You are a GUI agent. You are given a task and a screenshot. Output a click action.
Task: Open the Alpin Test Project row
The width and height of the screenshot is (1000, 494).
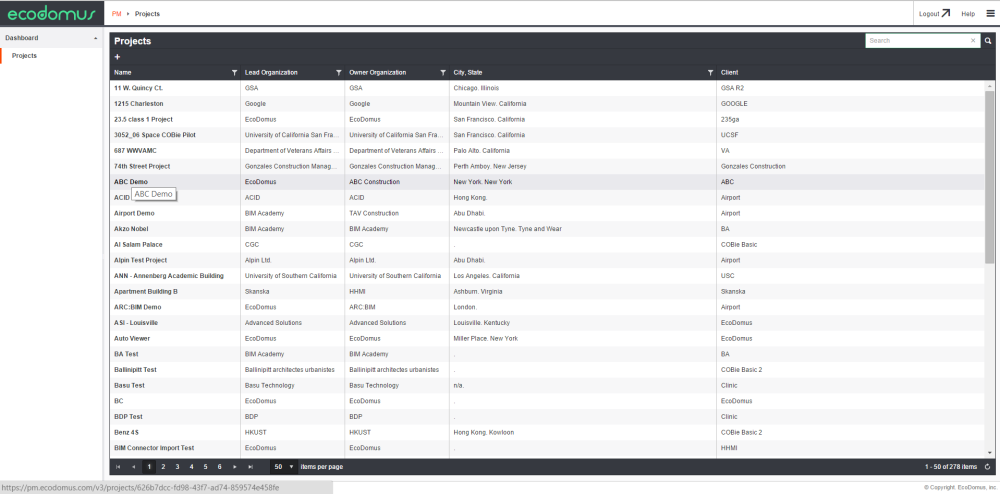[140, 260]
